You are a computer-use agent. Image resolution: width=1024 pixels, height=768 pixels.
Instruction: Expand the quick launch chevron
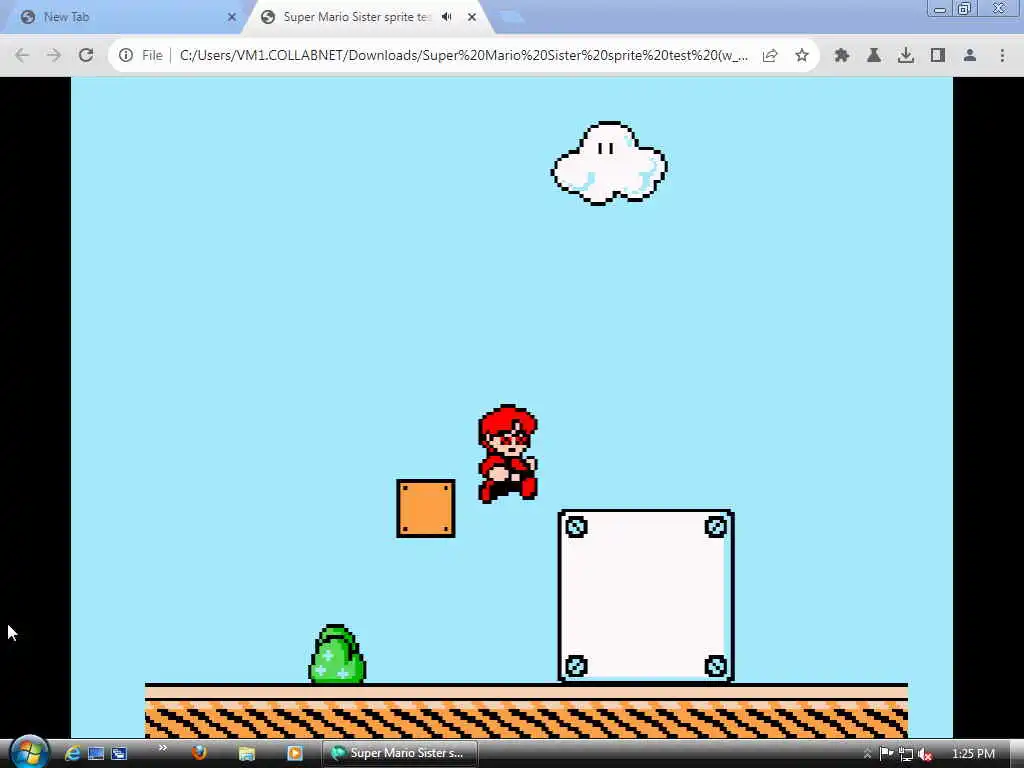pos(163,748)
